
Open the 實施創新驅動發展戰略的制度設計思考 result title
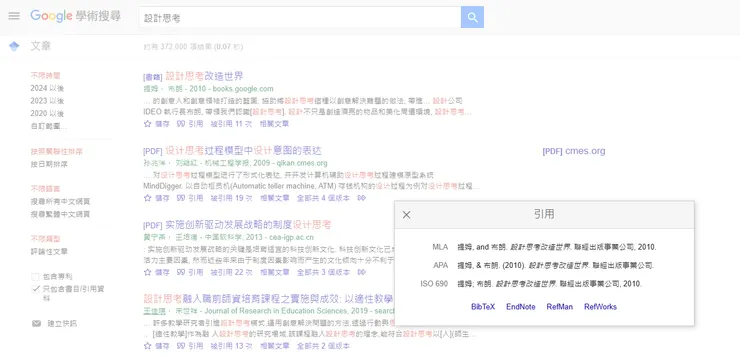point(248,225)
